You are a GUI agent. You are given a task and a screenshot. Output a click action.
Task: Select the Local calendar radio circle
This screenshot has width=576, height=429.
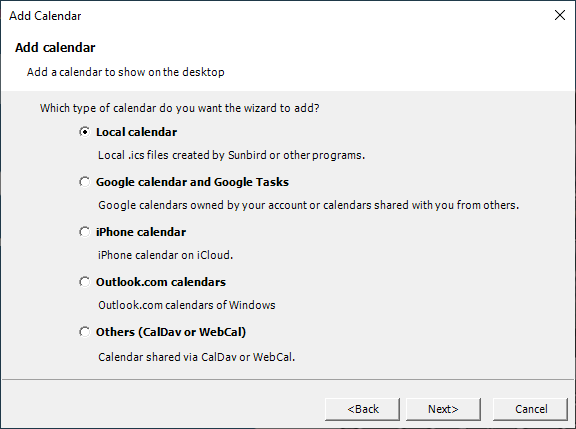[84, 132]
